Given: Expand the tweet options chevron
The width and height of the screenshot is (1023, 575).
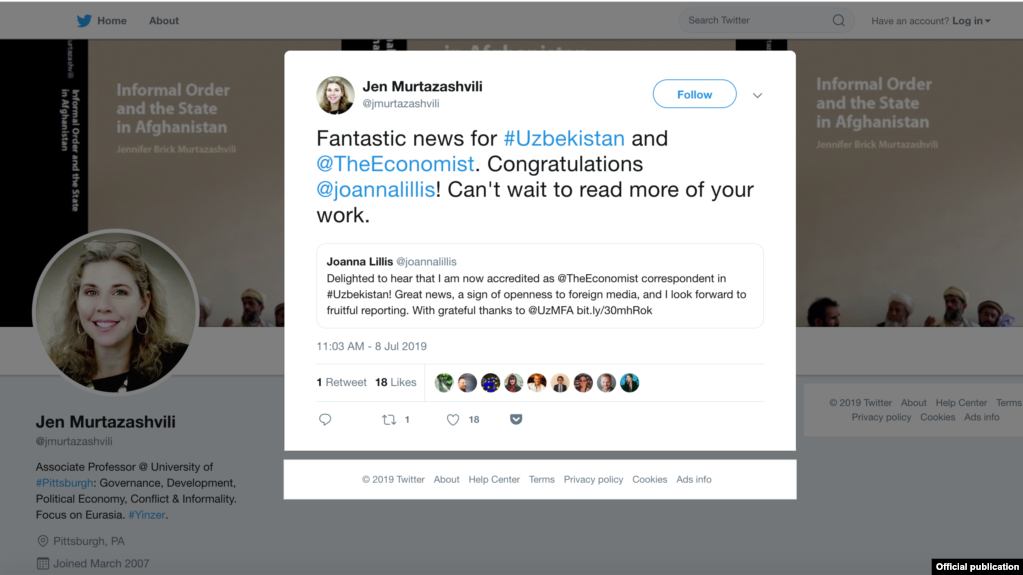Looking at the screenshot, I should click(757, 95).
